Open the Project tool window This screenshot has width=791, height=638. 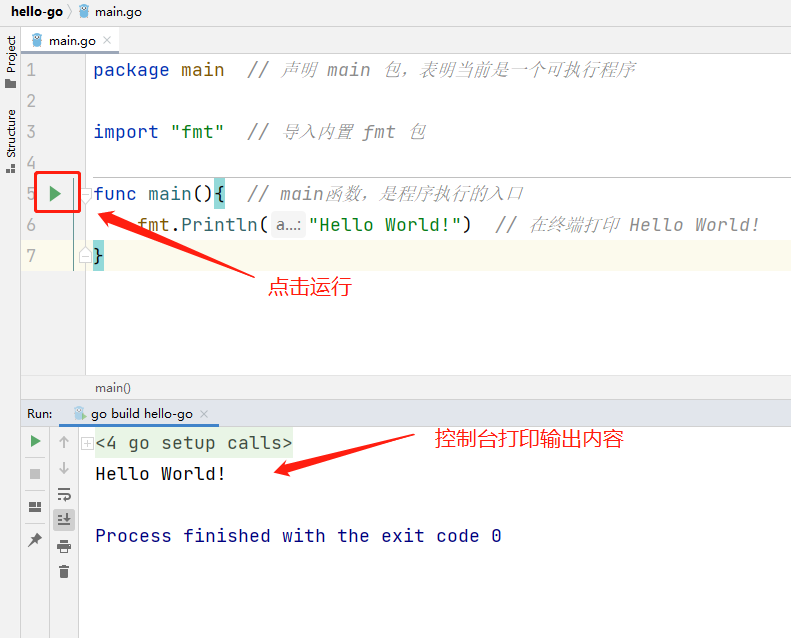pyautogui.click(x=11, y=61)
